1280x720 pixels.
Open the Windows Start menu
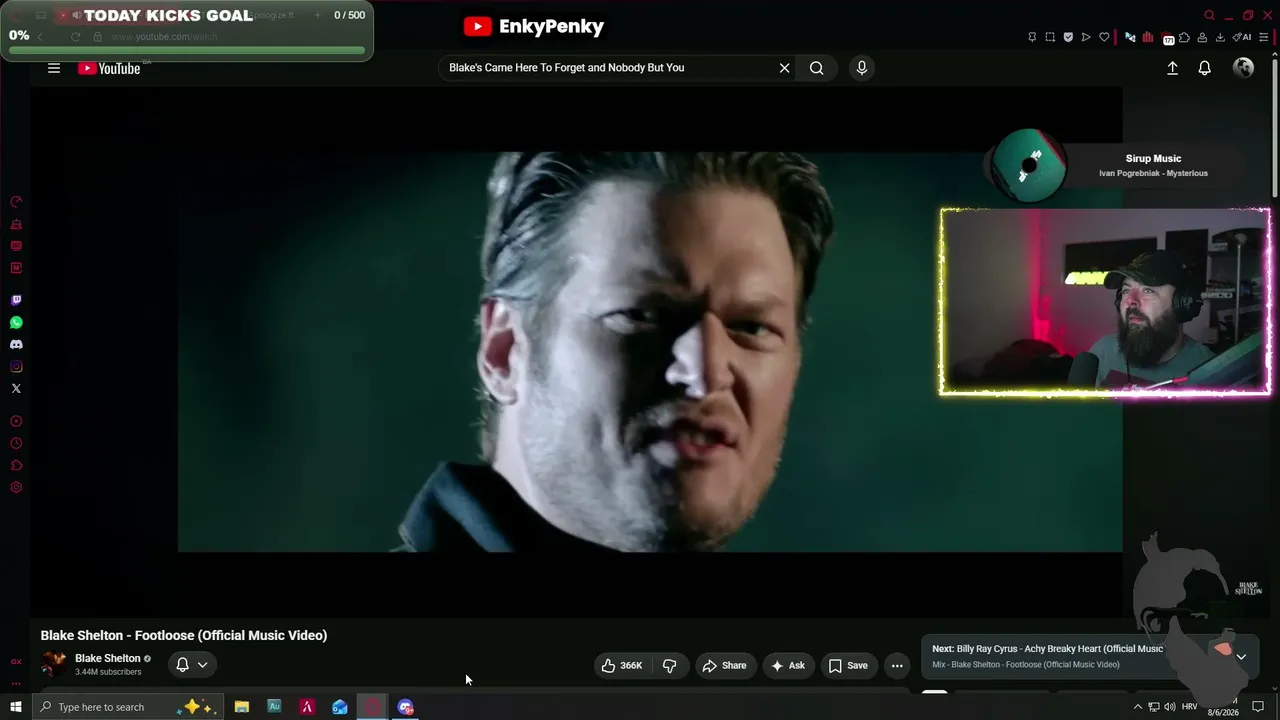click(x=16, y=707)
